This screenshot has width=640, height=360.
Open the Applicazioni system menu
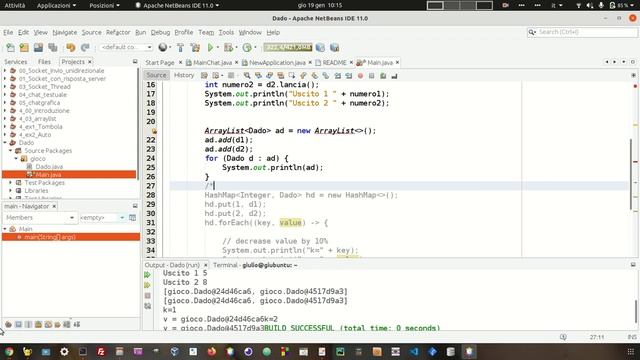pyautogui.click(x=56, y=5)
